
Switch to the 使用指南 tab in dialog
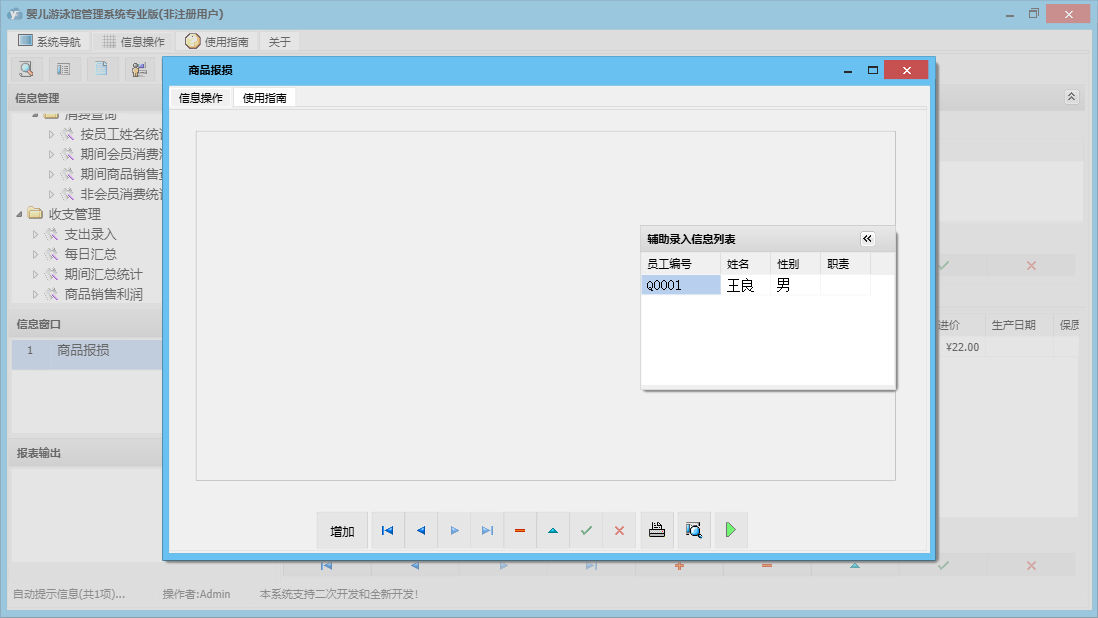point(264,98)
